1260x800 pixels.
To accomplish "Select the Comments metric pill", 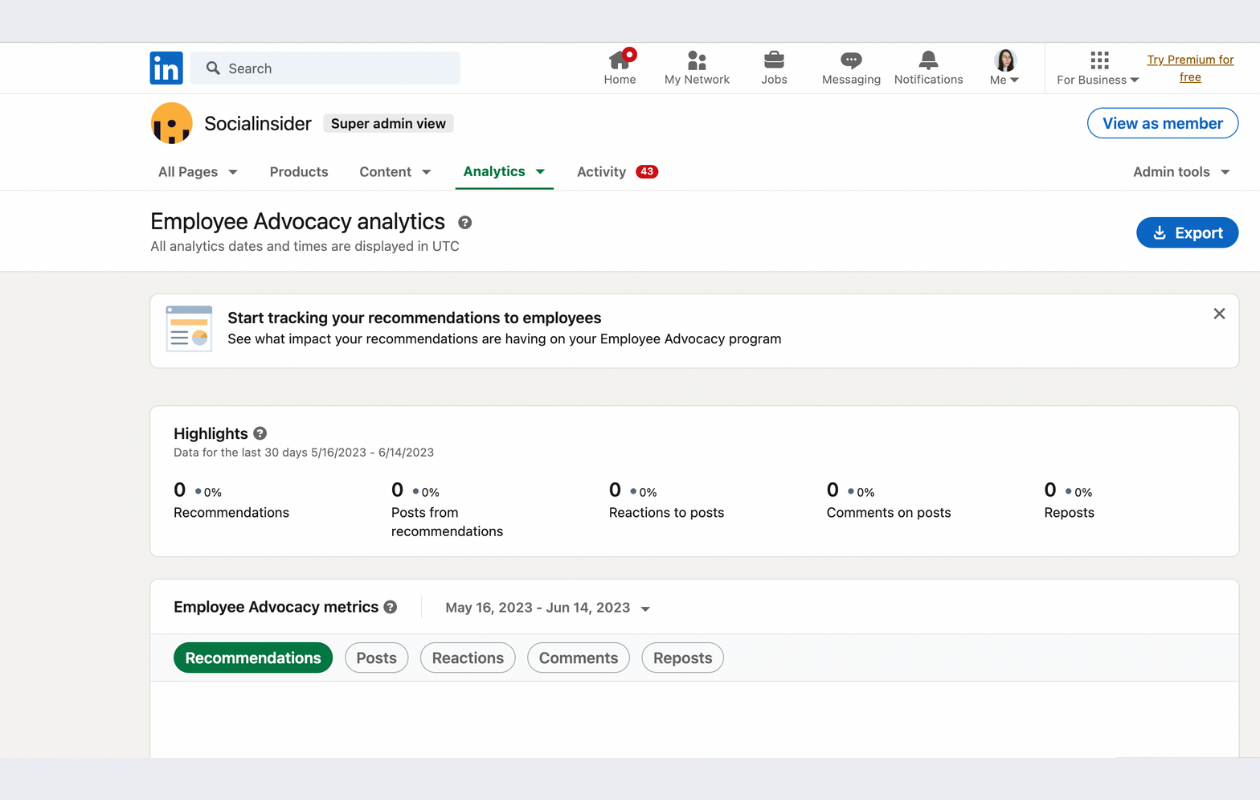I will [578, 658].
